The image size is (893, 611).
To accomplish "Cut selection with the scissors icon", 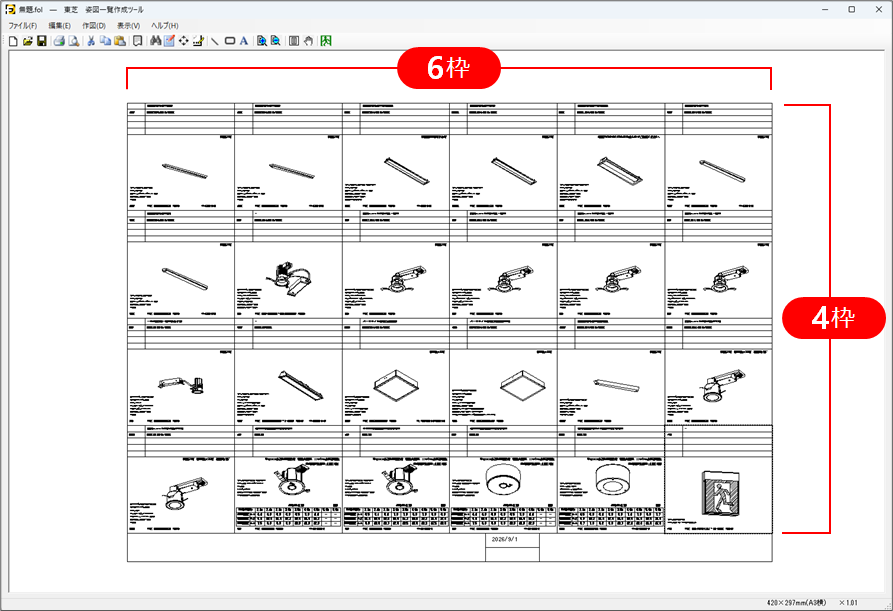I will tap(91, 41).
